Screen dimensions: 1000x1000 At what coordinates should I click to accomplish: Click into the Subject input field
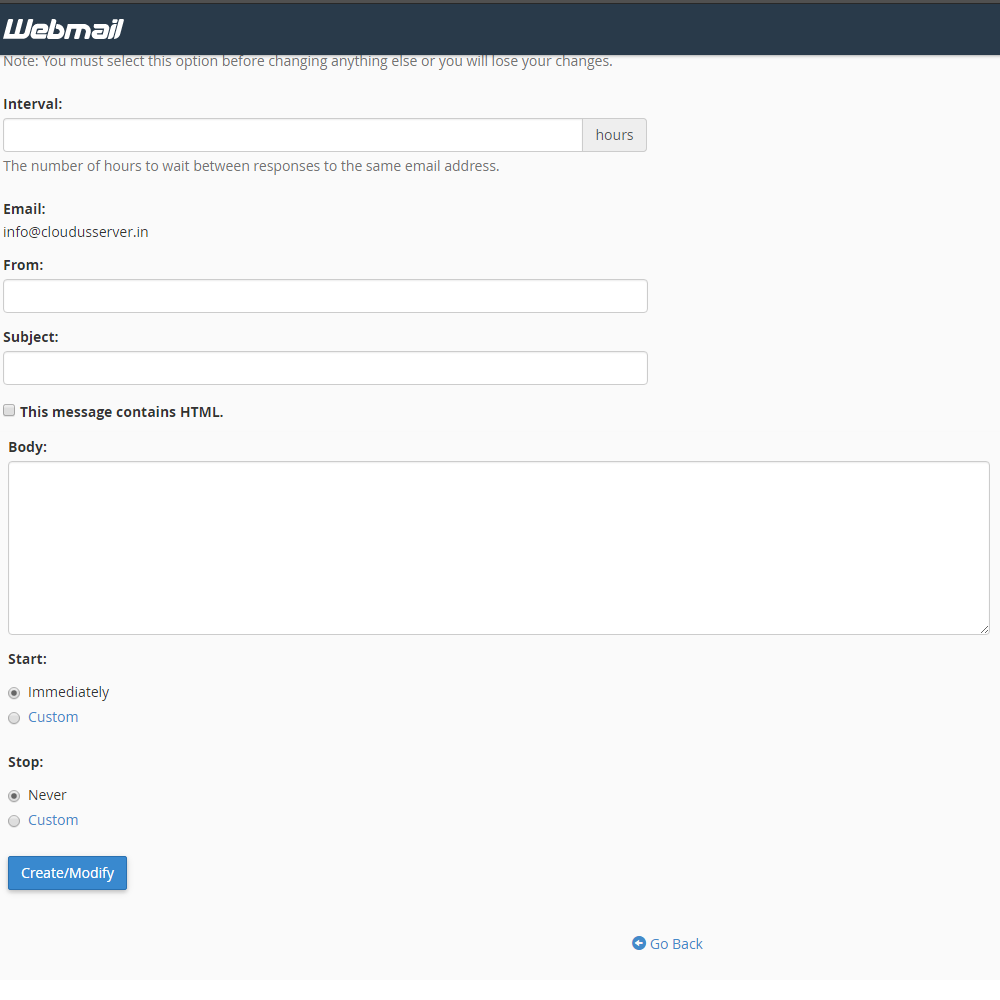(325, 368)
